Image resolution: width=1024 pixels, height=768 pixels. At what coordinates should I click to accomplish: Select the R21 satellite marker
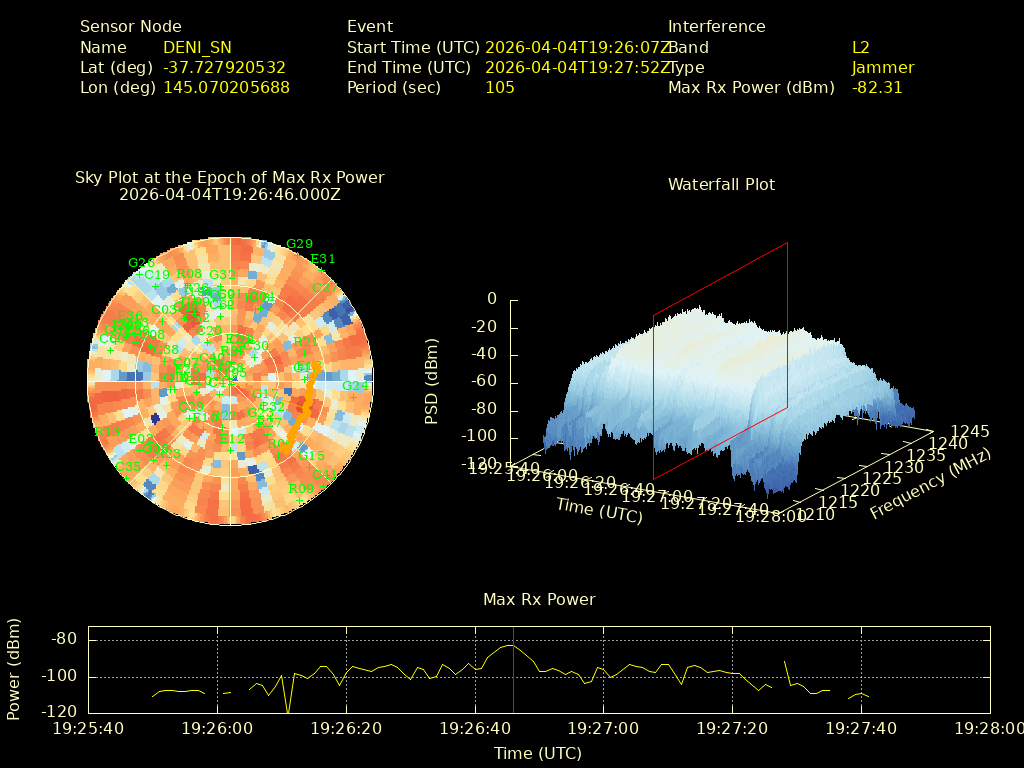(x=305, y=341)
